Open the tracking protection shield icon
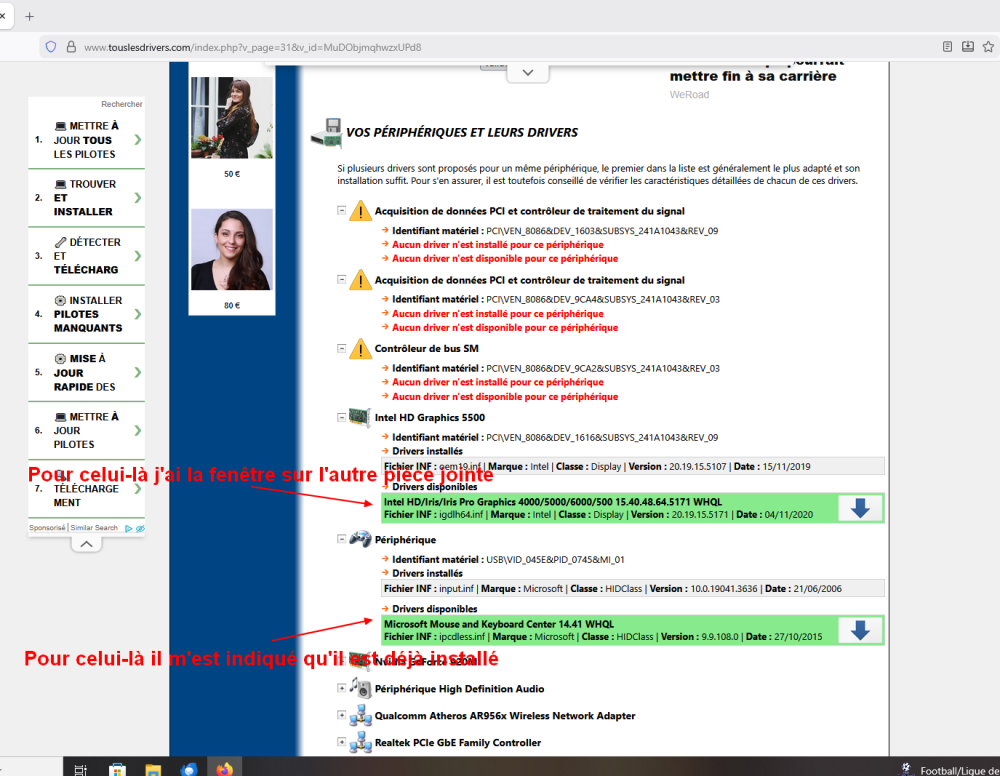 (50, 46)
